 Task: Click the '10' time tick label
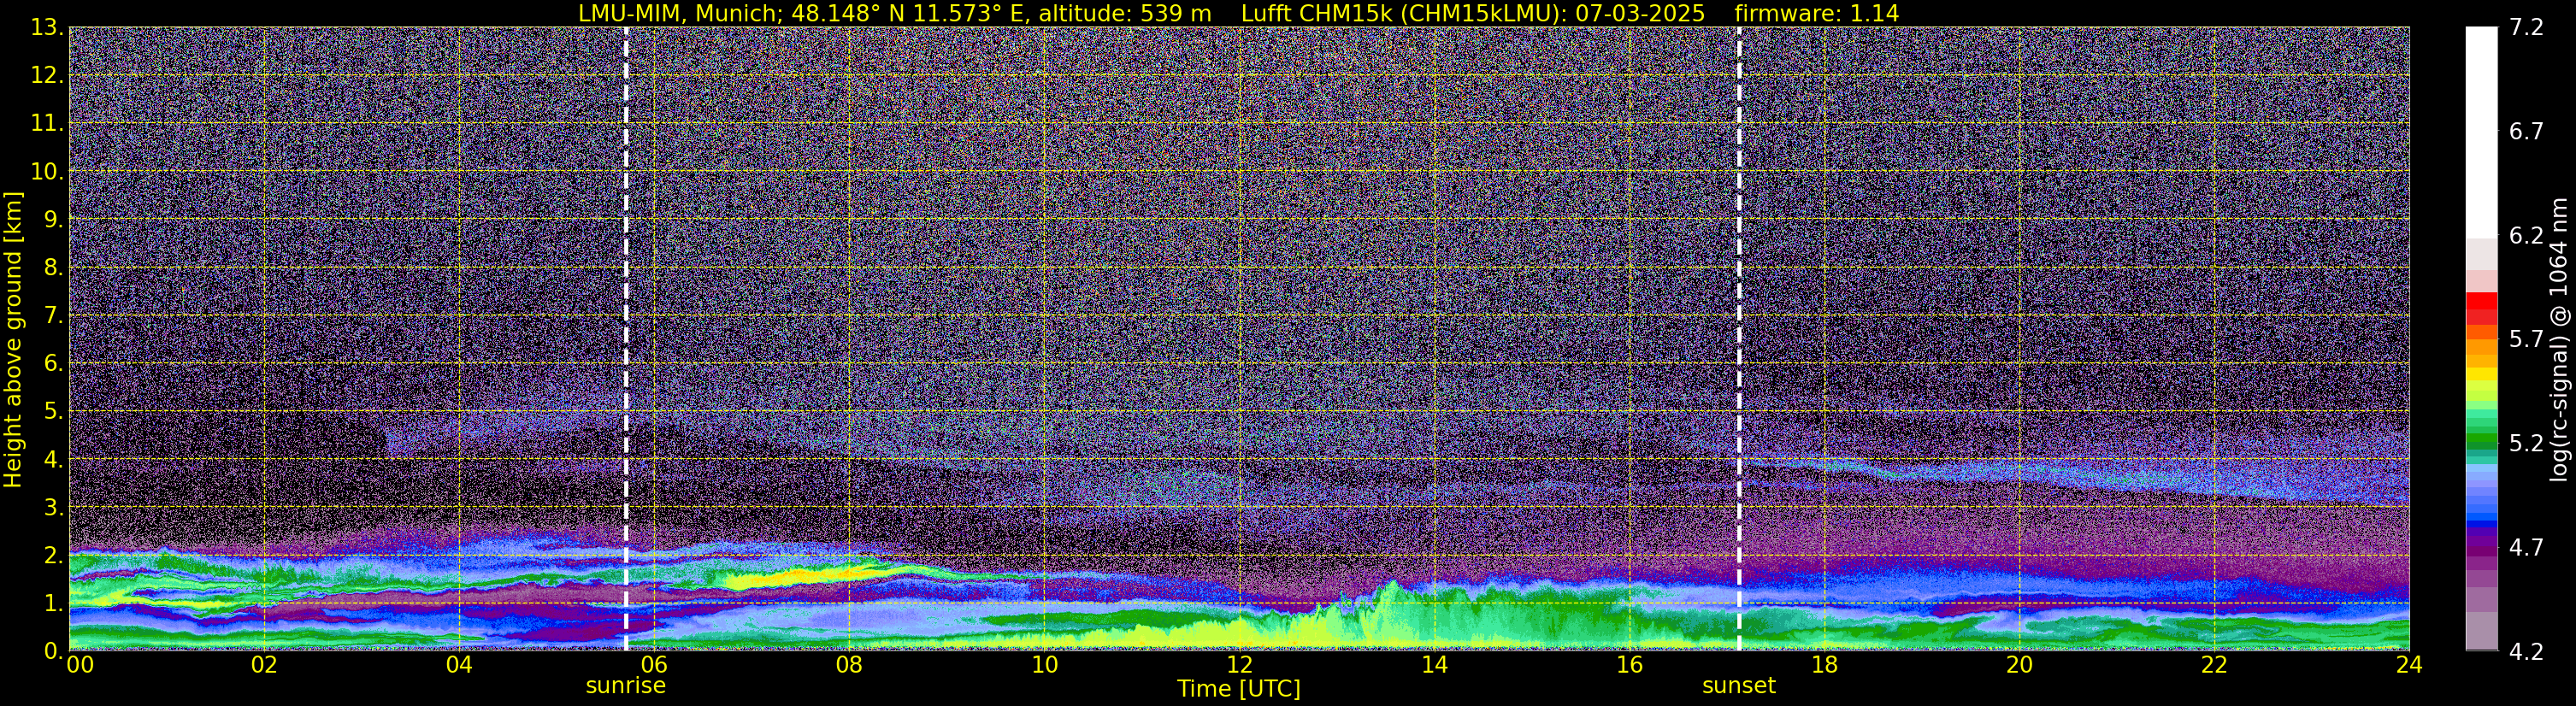click(1044, 665)
